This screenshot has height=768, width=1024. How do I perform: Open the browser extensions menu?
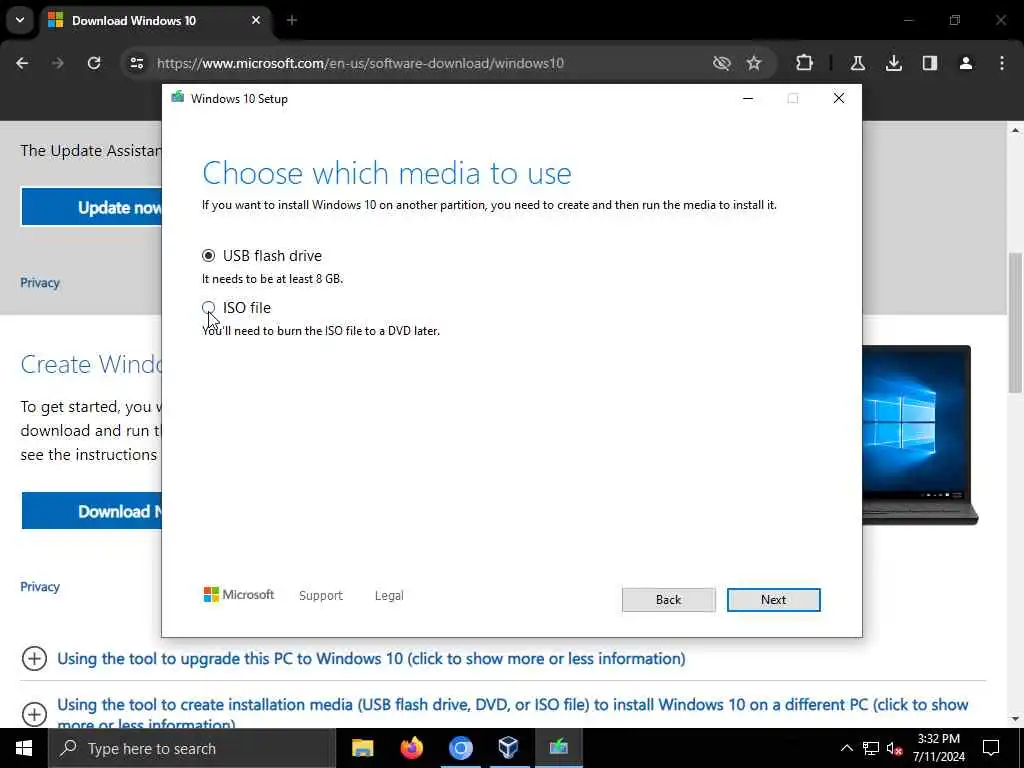(805, 63)
